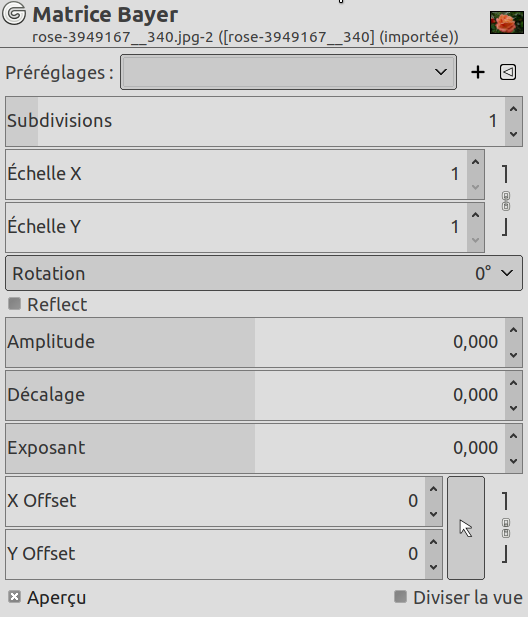Open the Préréglages dropdown
The image size is (528, 617).
pyautogui.click(x=288, y=72)
